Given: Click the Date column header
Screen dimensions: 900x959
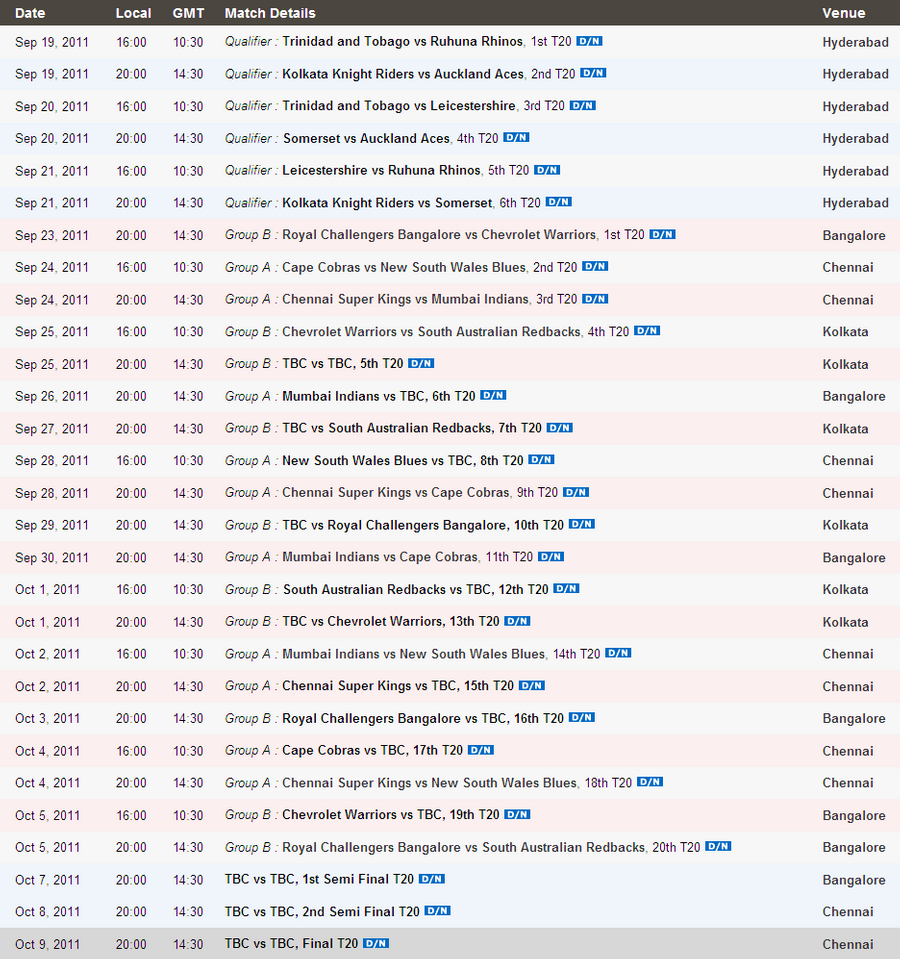Looking at the screenshot, I should point(30,13).
